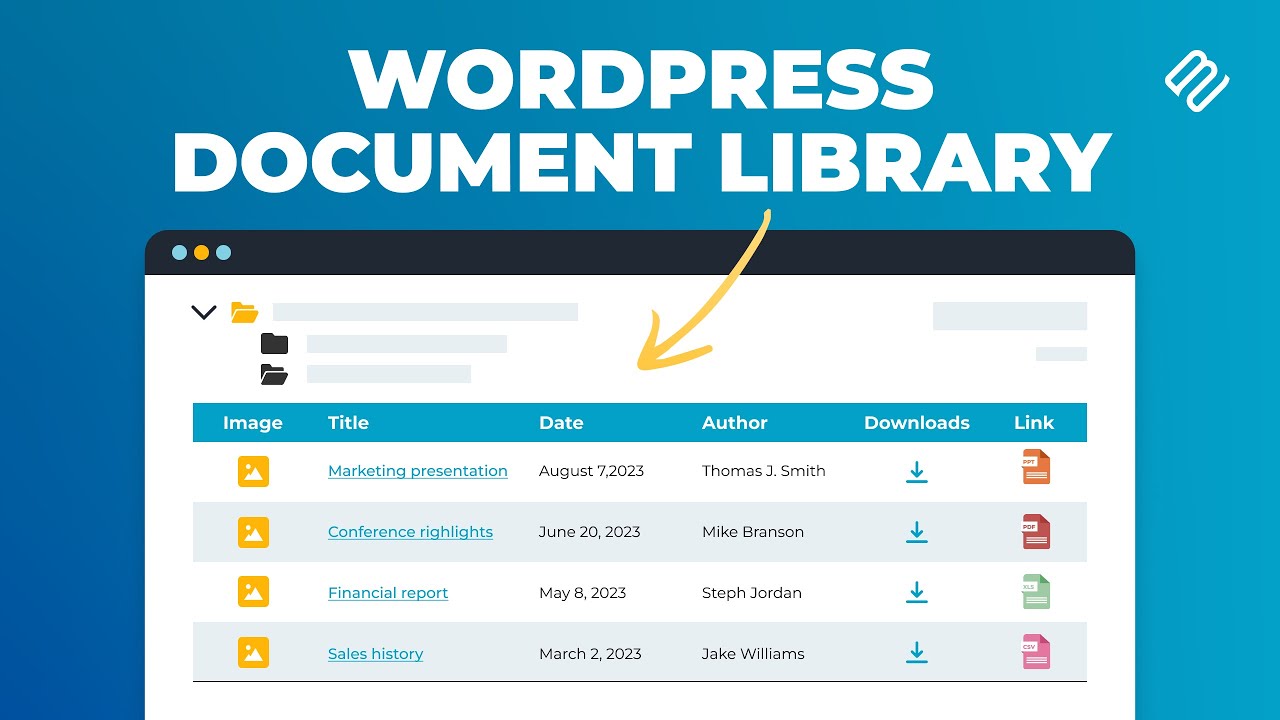This screenshot has width=1280, height=720.
Task: Select author Mike Branson
Action: click(x=753, y=532)
